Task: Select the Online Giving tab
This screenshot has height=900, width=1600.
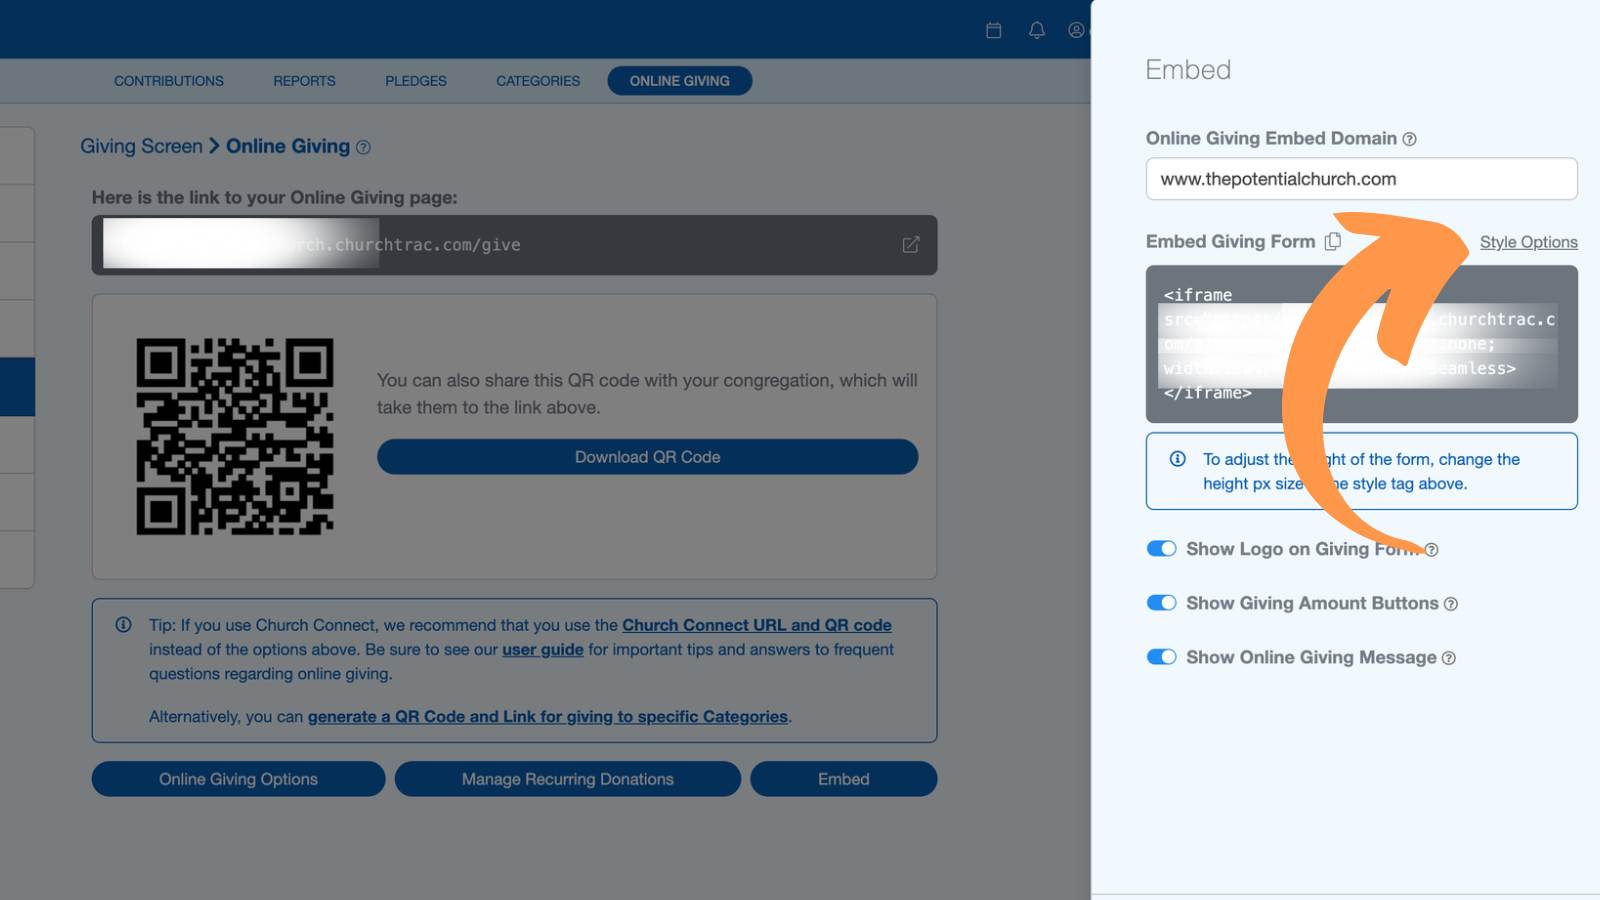Action: (x=680, y=81)
